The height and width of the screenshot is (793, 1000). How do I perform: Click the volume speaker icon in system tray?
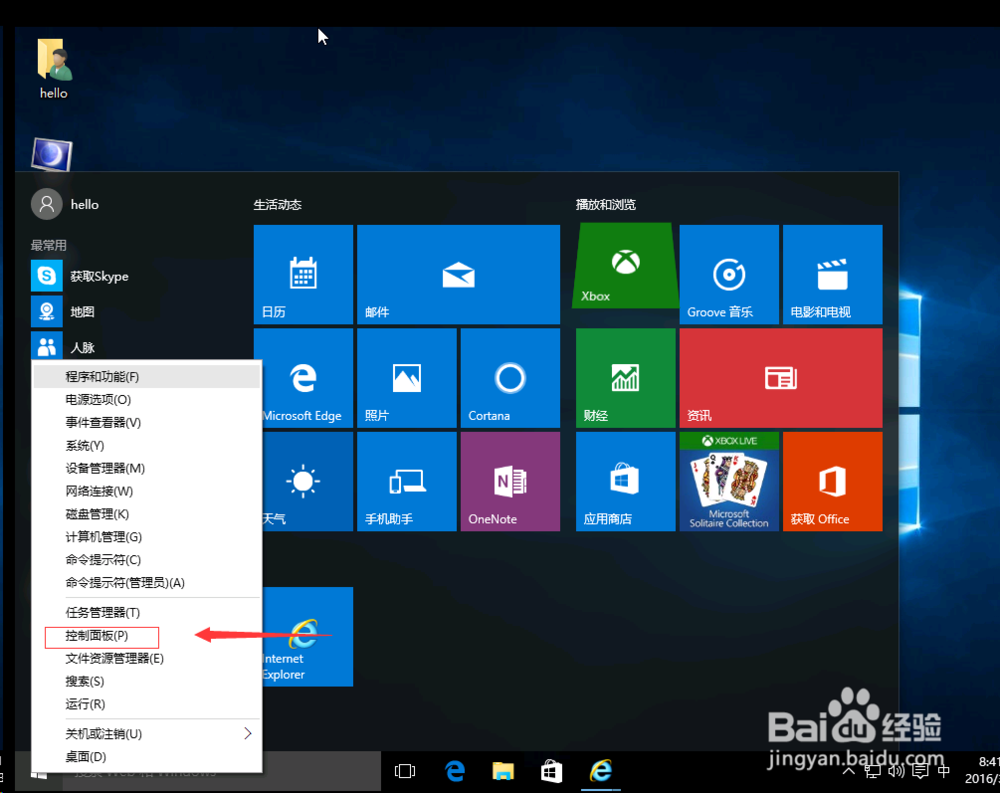pyautogui.click(x=895, y=770)
